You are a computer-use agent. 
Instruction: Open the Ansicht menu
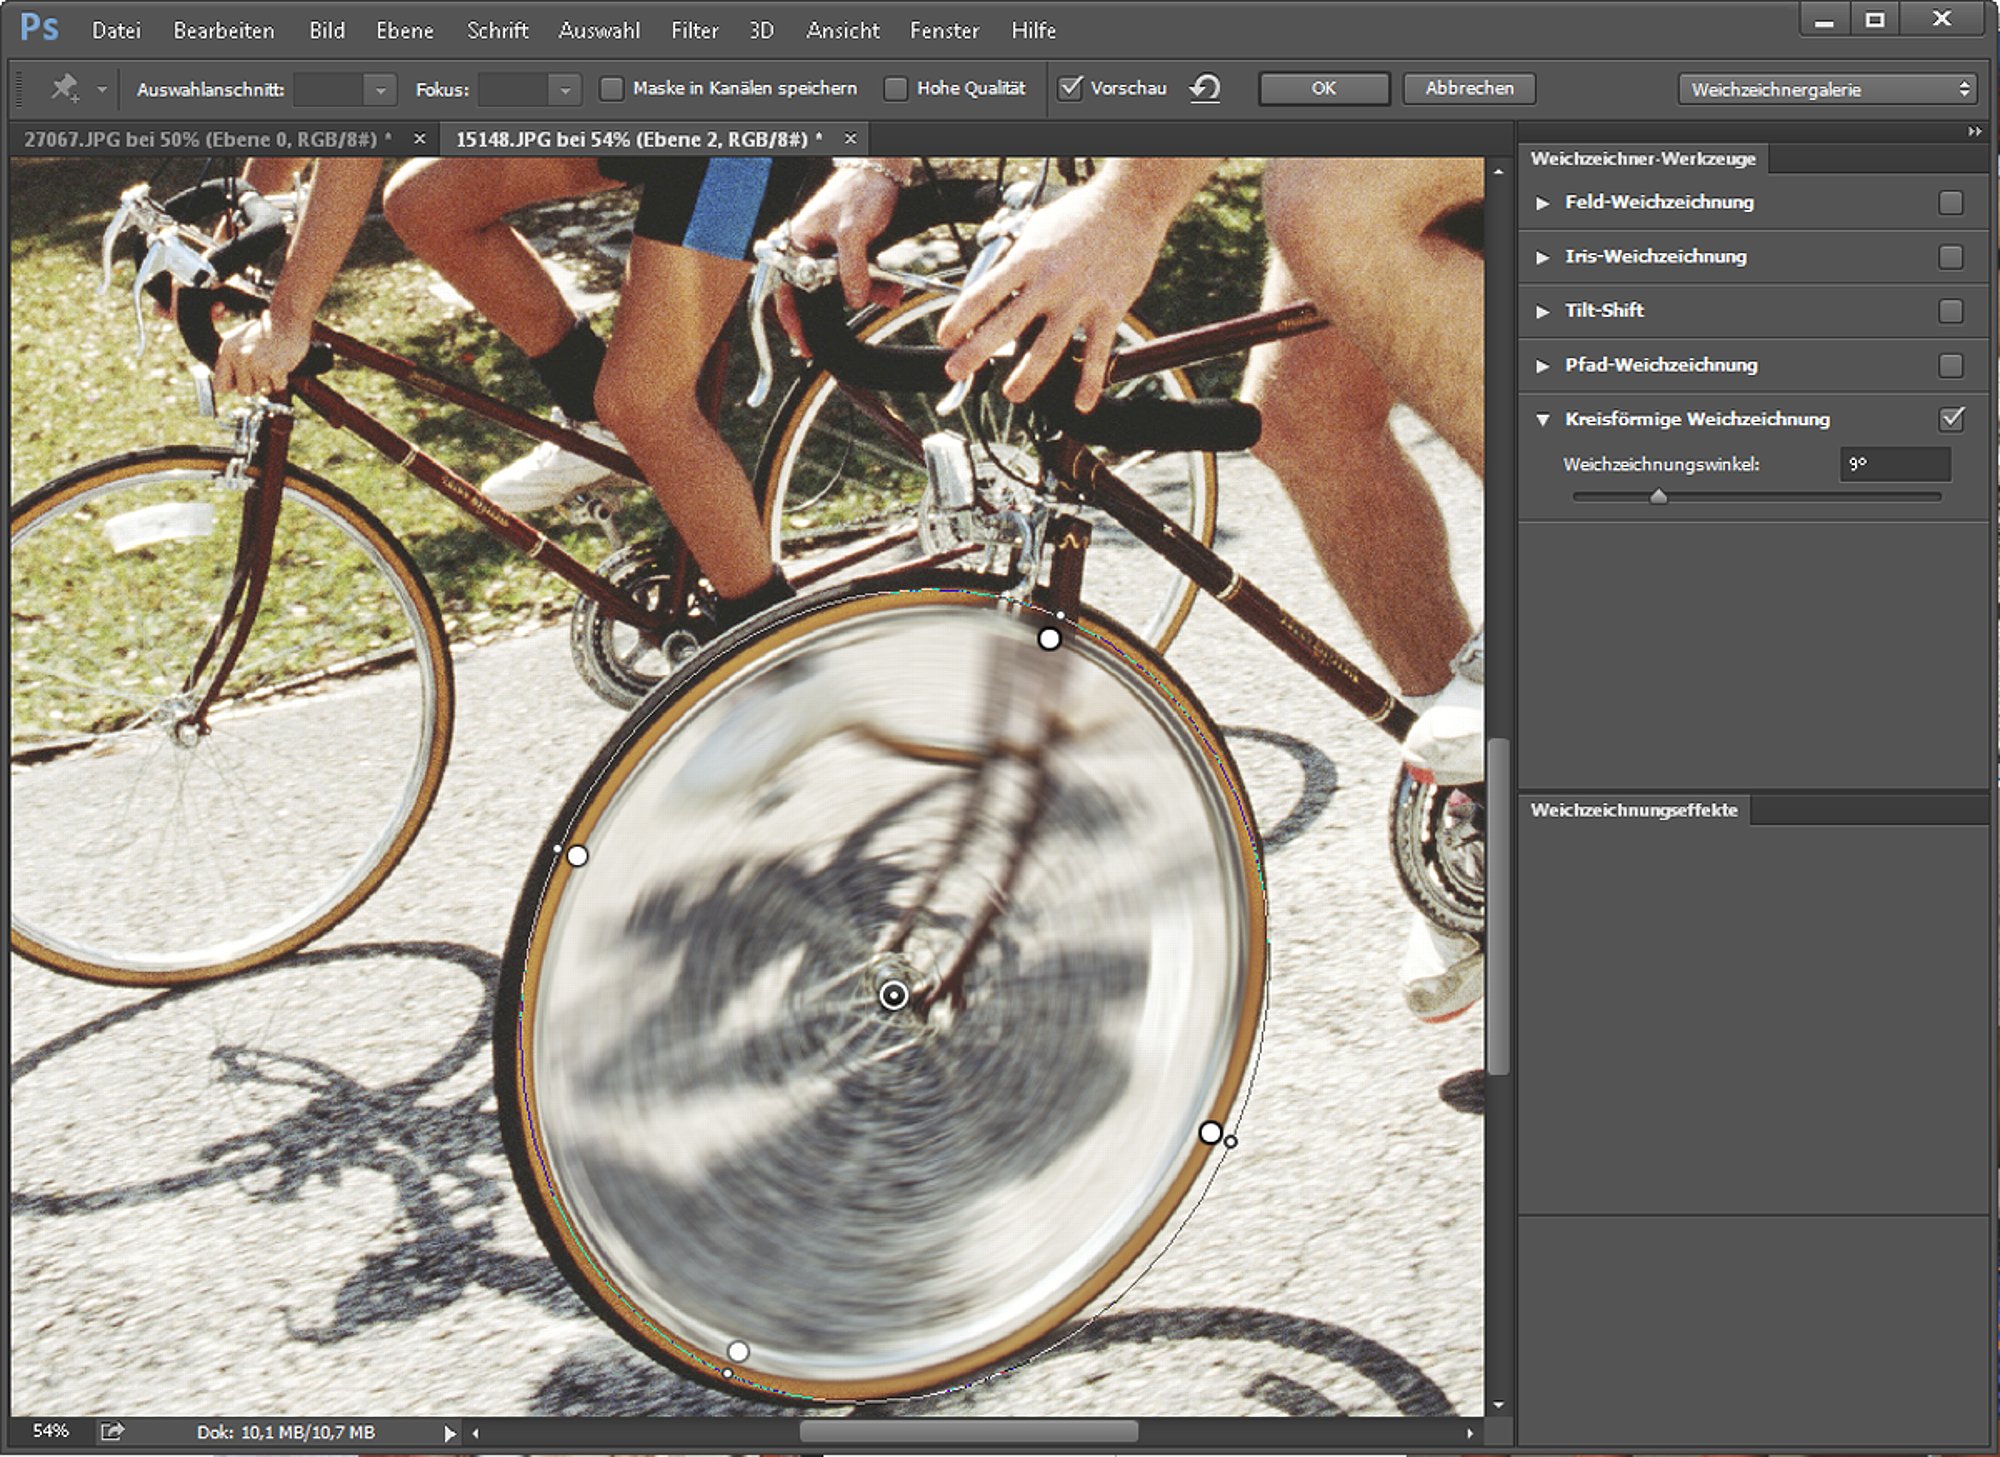tap(843, 31)
